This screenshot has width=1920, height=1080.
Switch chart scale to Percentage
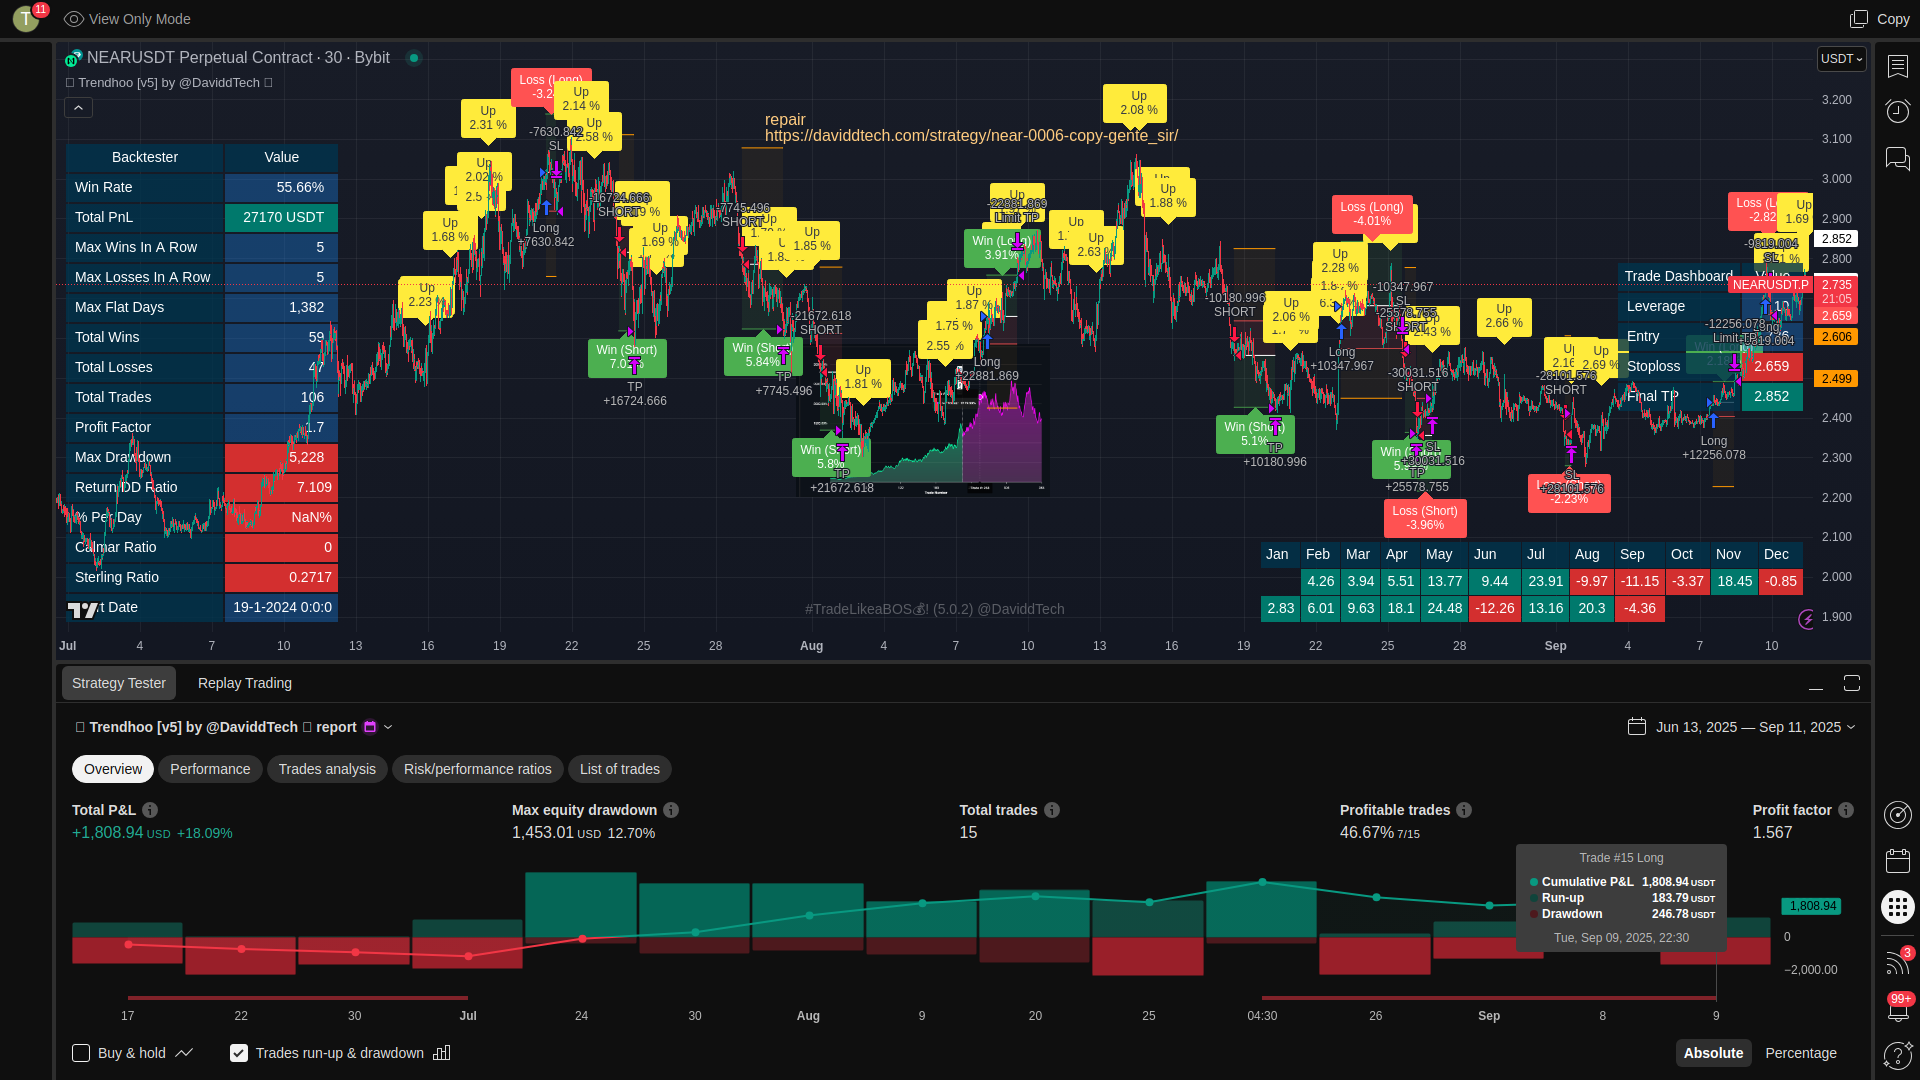click(1801, 1053)
